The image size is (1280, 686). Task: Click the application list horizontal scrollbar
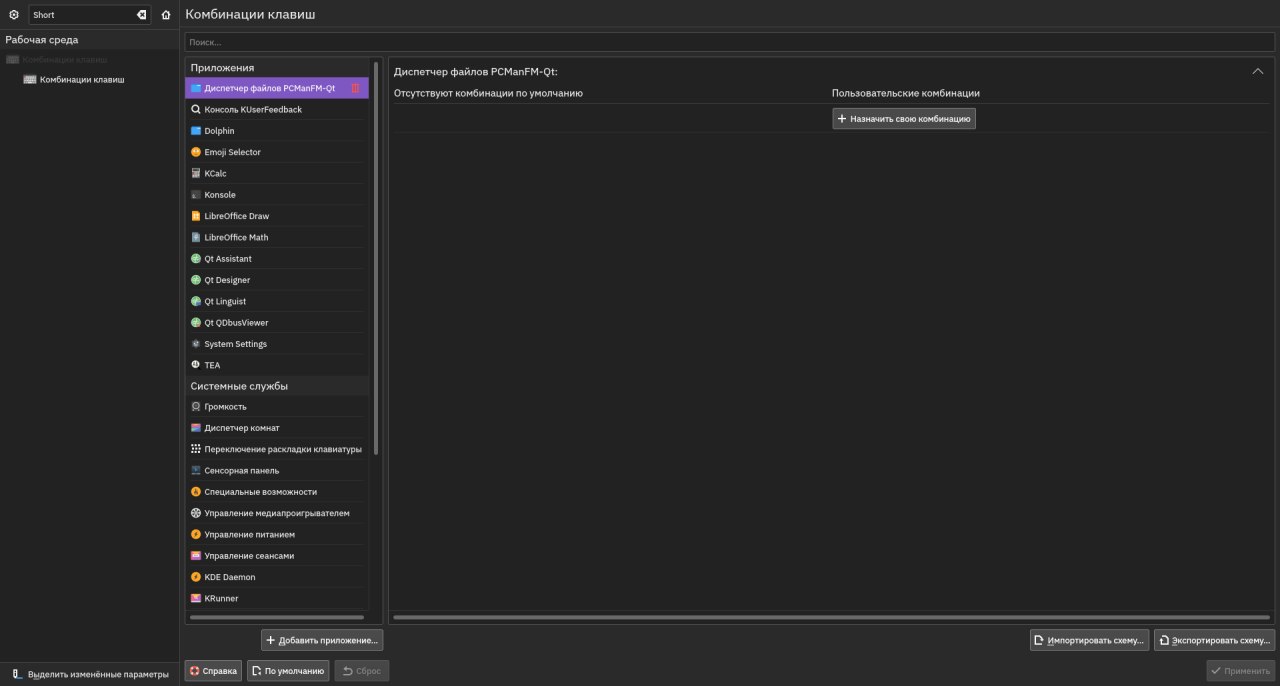(x=277, y=618)
